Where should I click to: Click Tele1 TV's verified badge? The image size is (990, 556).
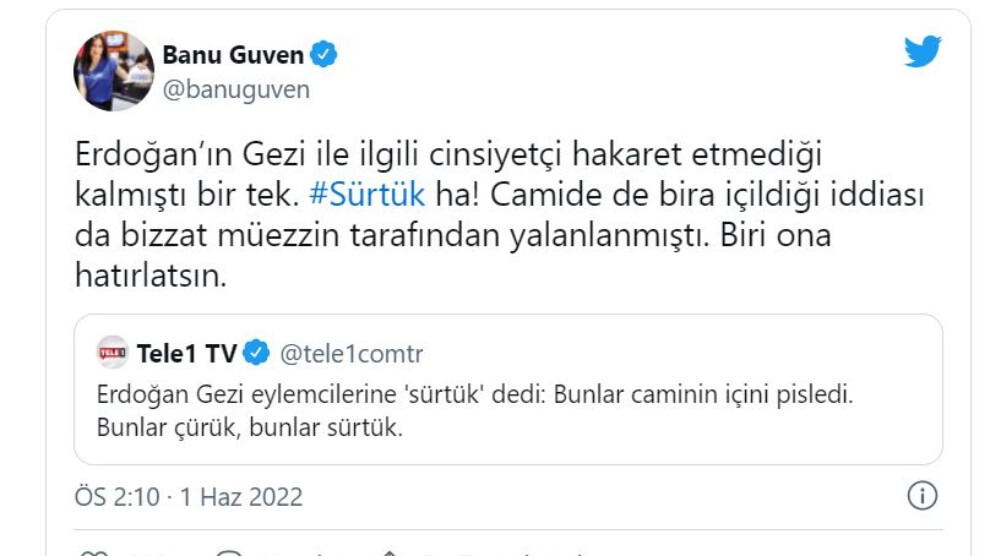click(257, 353)
